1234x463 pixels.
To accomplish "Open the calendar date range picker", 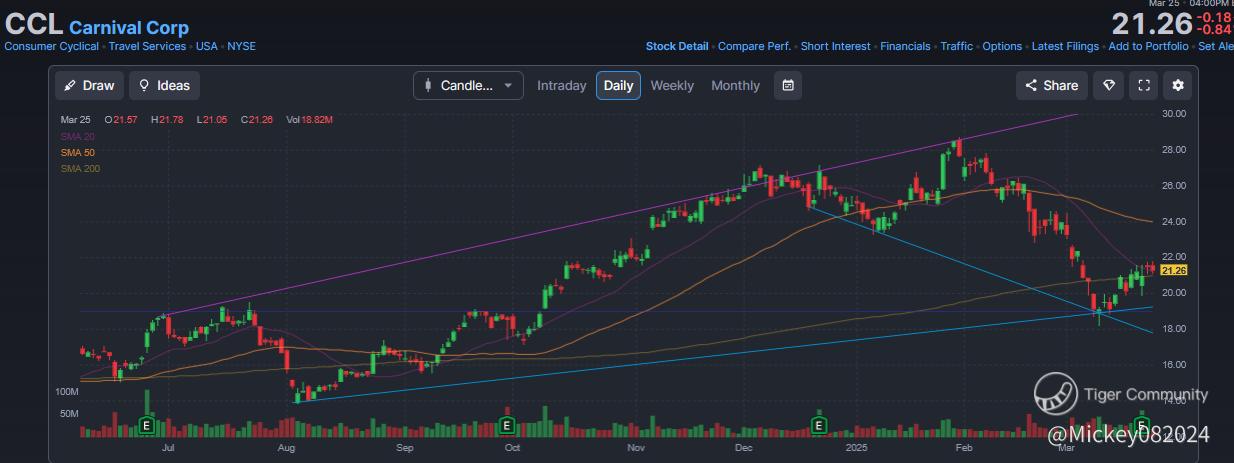I will tap(788, 86).
